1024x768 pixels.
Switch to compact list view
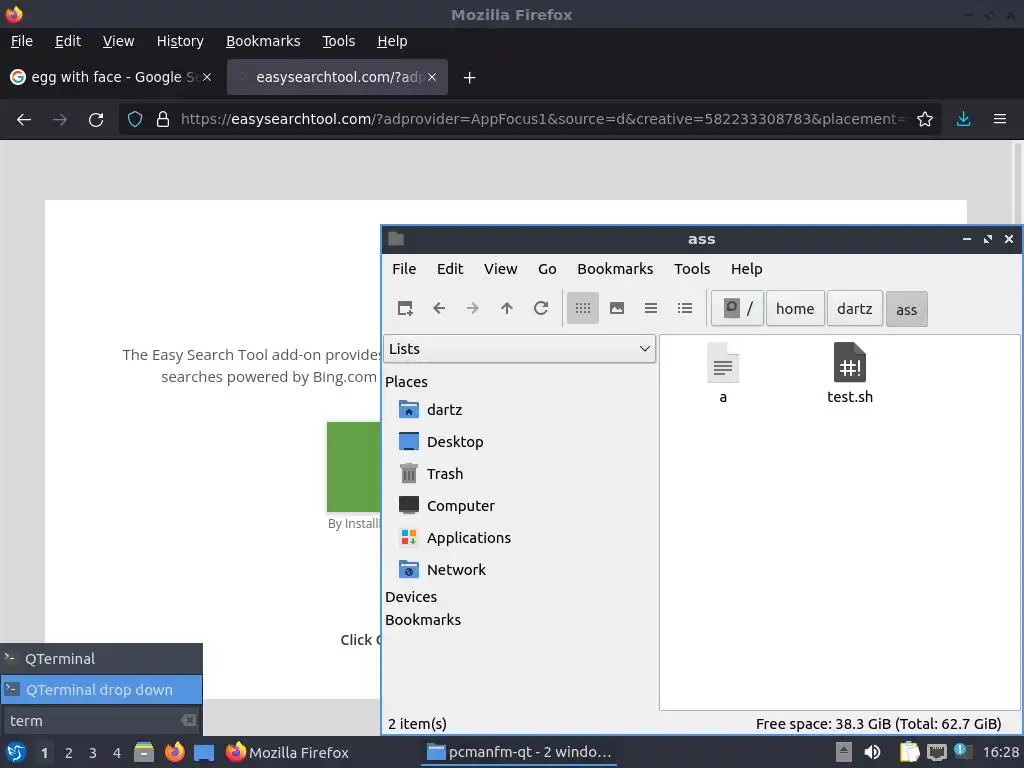(650, 308)
